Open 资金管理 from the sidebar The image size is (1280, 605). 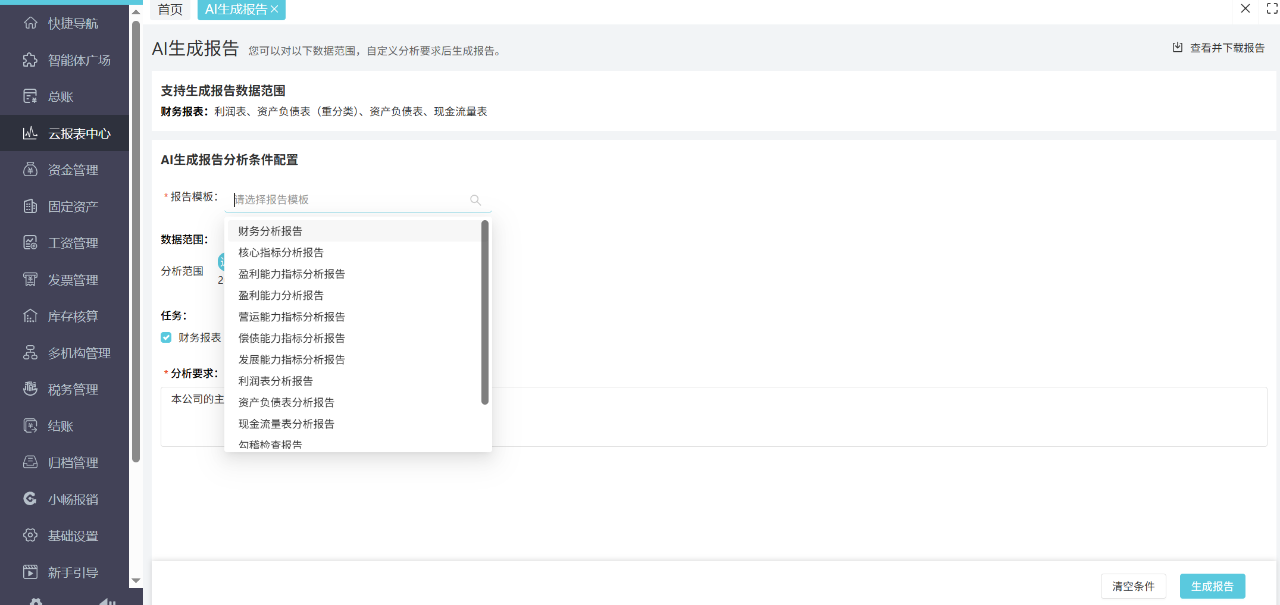65,169
